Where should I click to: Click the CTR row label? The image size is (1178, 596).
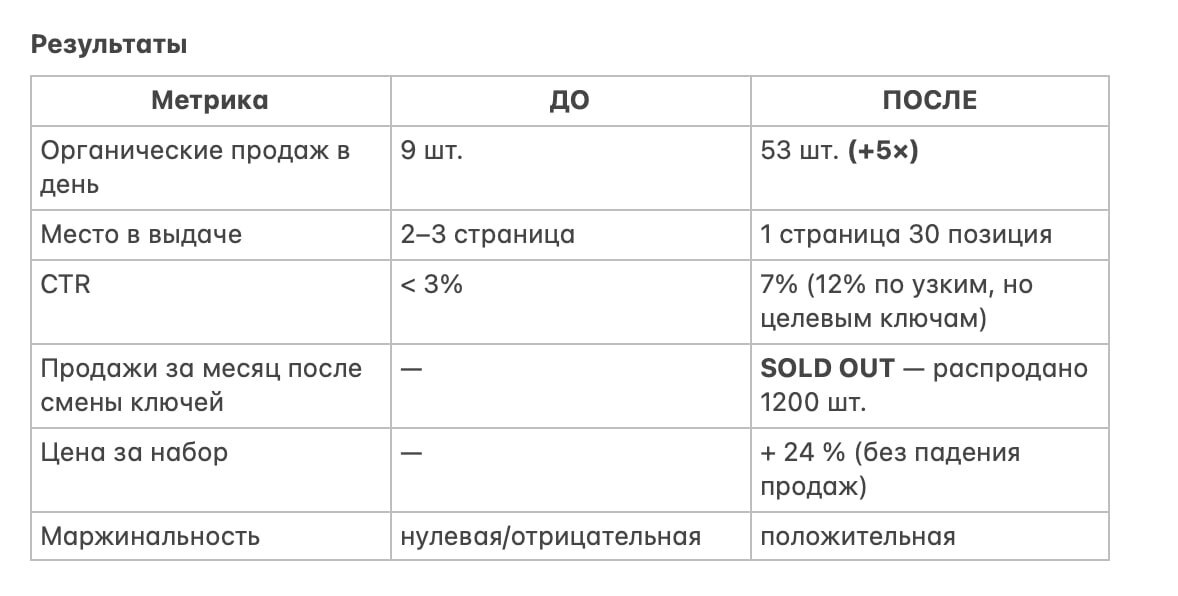(65, 285)
